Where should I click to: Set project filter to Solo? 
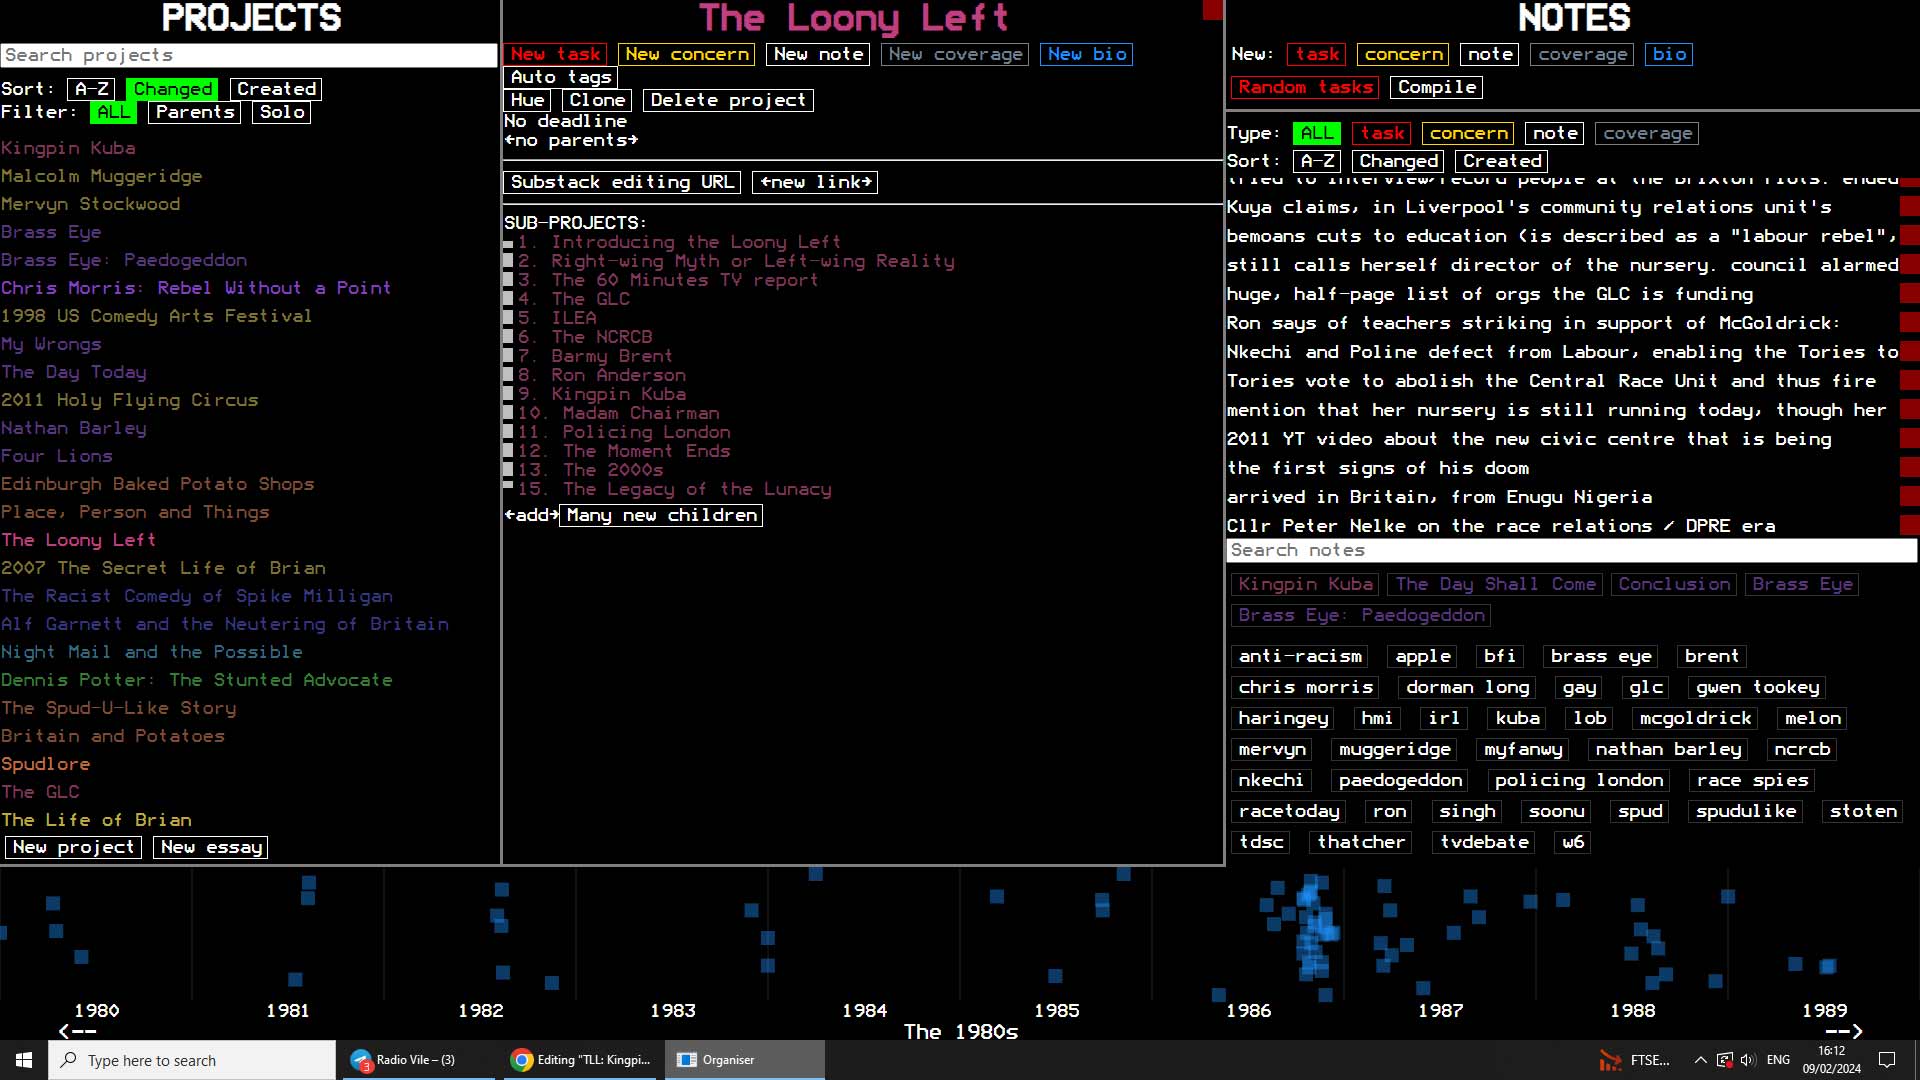(x=282, y=112)
